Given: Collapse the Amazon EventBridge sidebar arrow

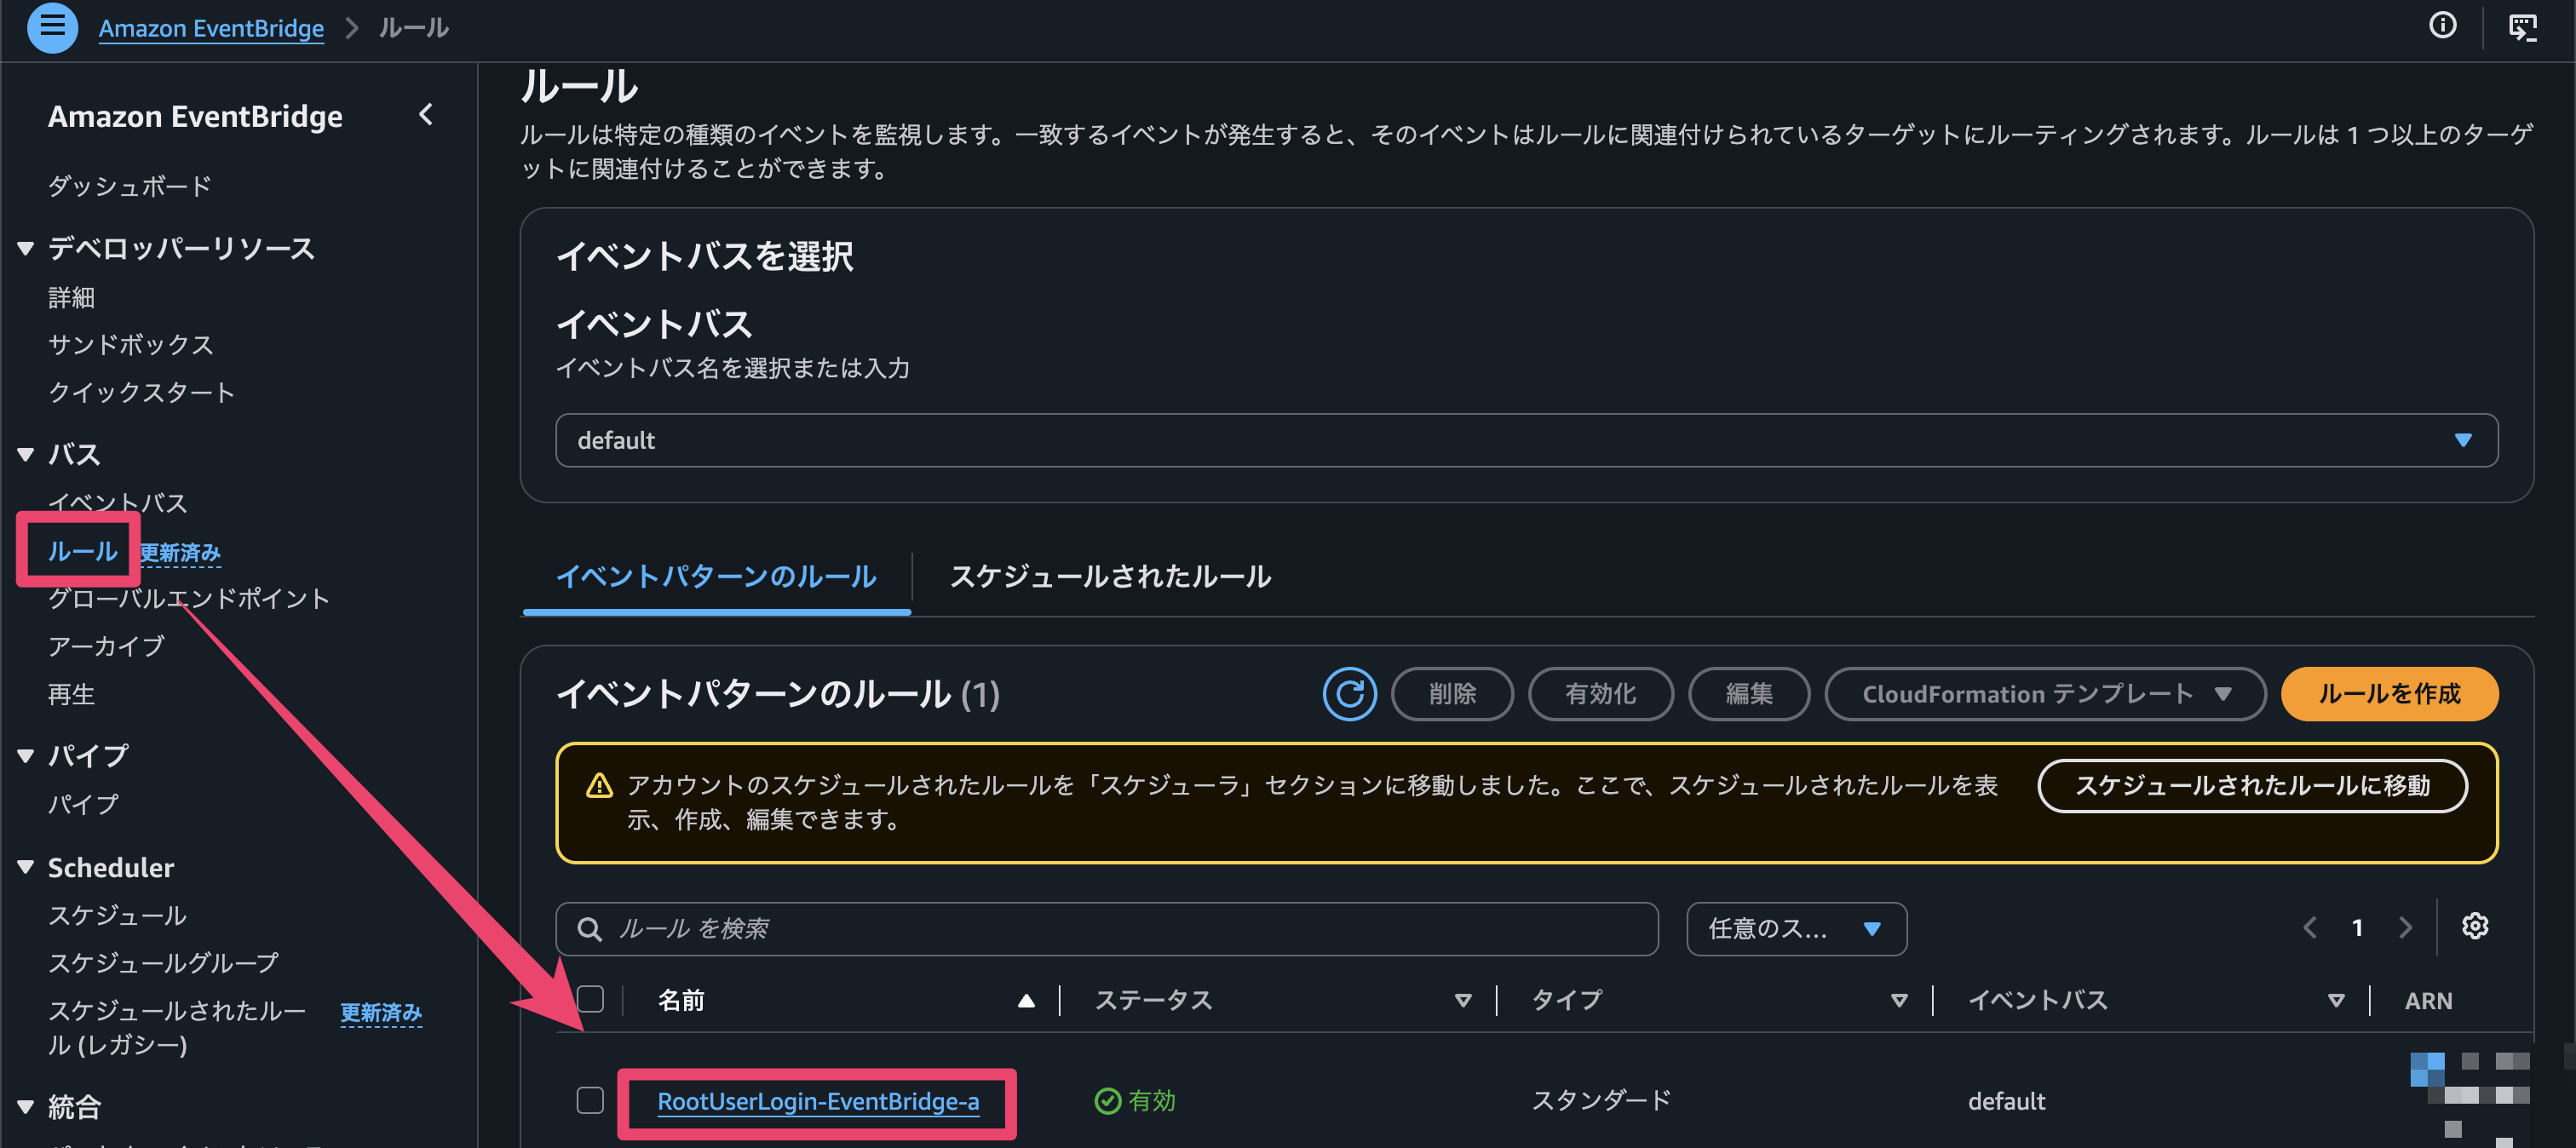Looking at the screenshot, I should pyautogui.click(x=426, y=115).
